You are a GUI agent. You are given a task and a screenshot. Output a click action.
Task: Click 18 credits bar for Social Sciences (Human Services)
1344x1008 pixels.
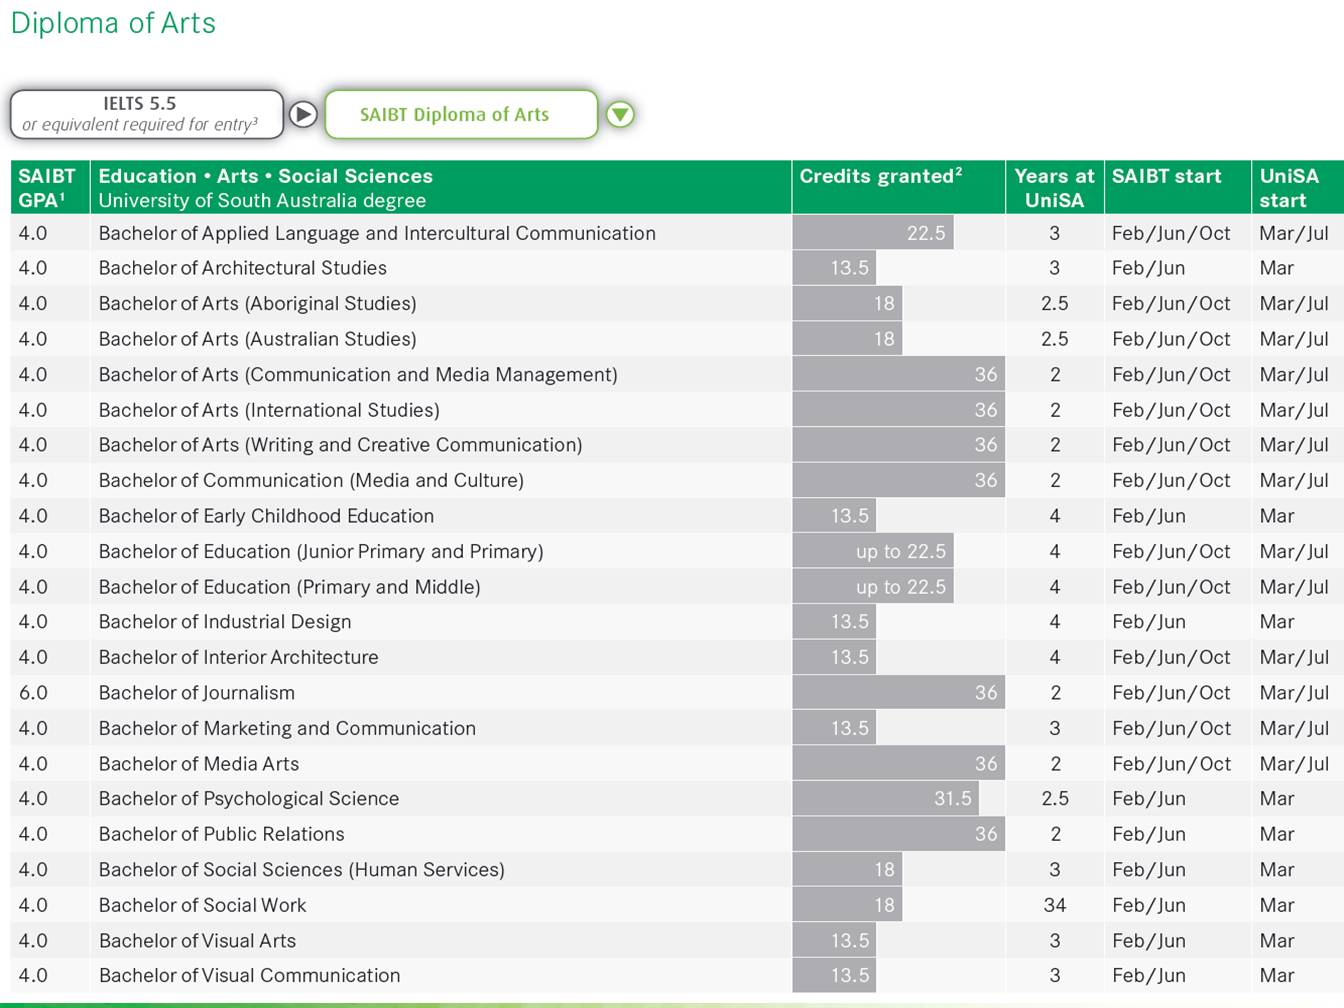point(847,870)
